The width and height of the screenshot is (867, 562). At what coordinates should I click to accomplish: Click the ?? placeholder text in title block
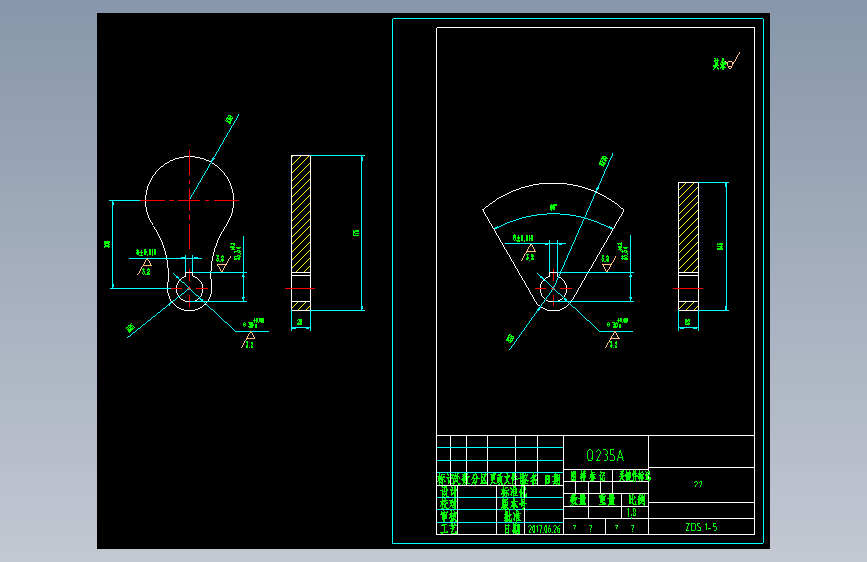coord(698,484)
